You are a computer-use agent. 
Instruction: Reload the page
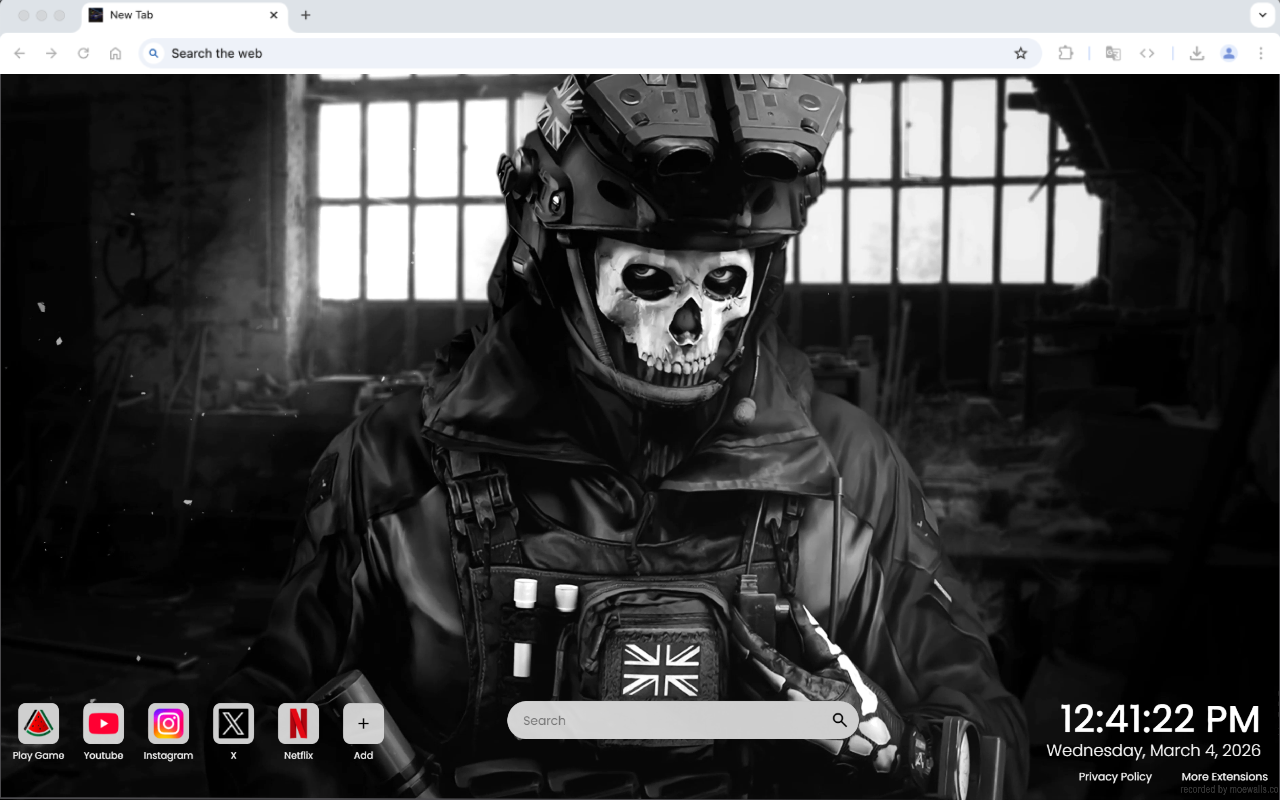84,53
